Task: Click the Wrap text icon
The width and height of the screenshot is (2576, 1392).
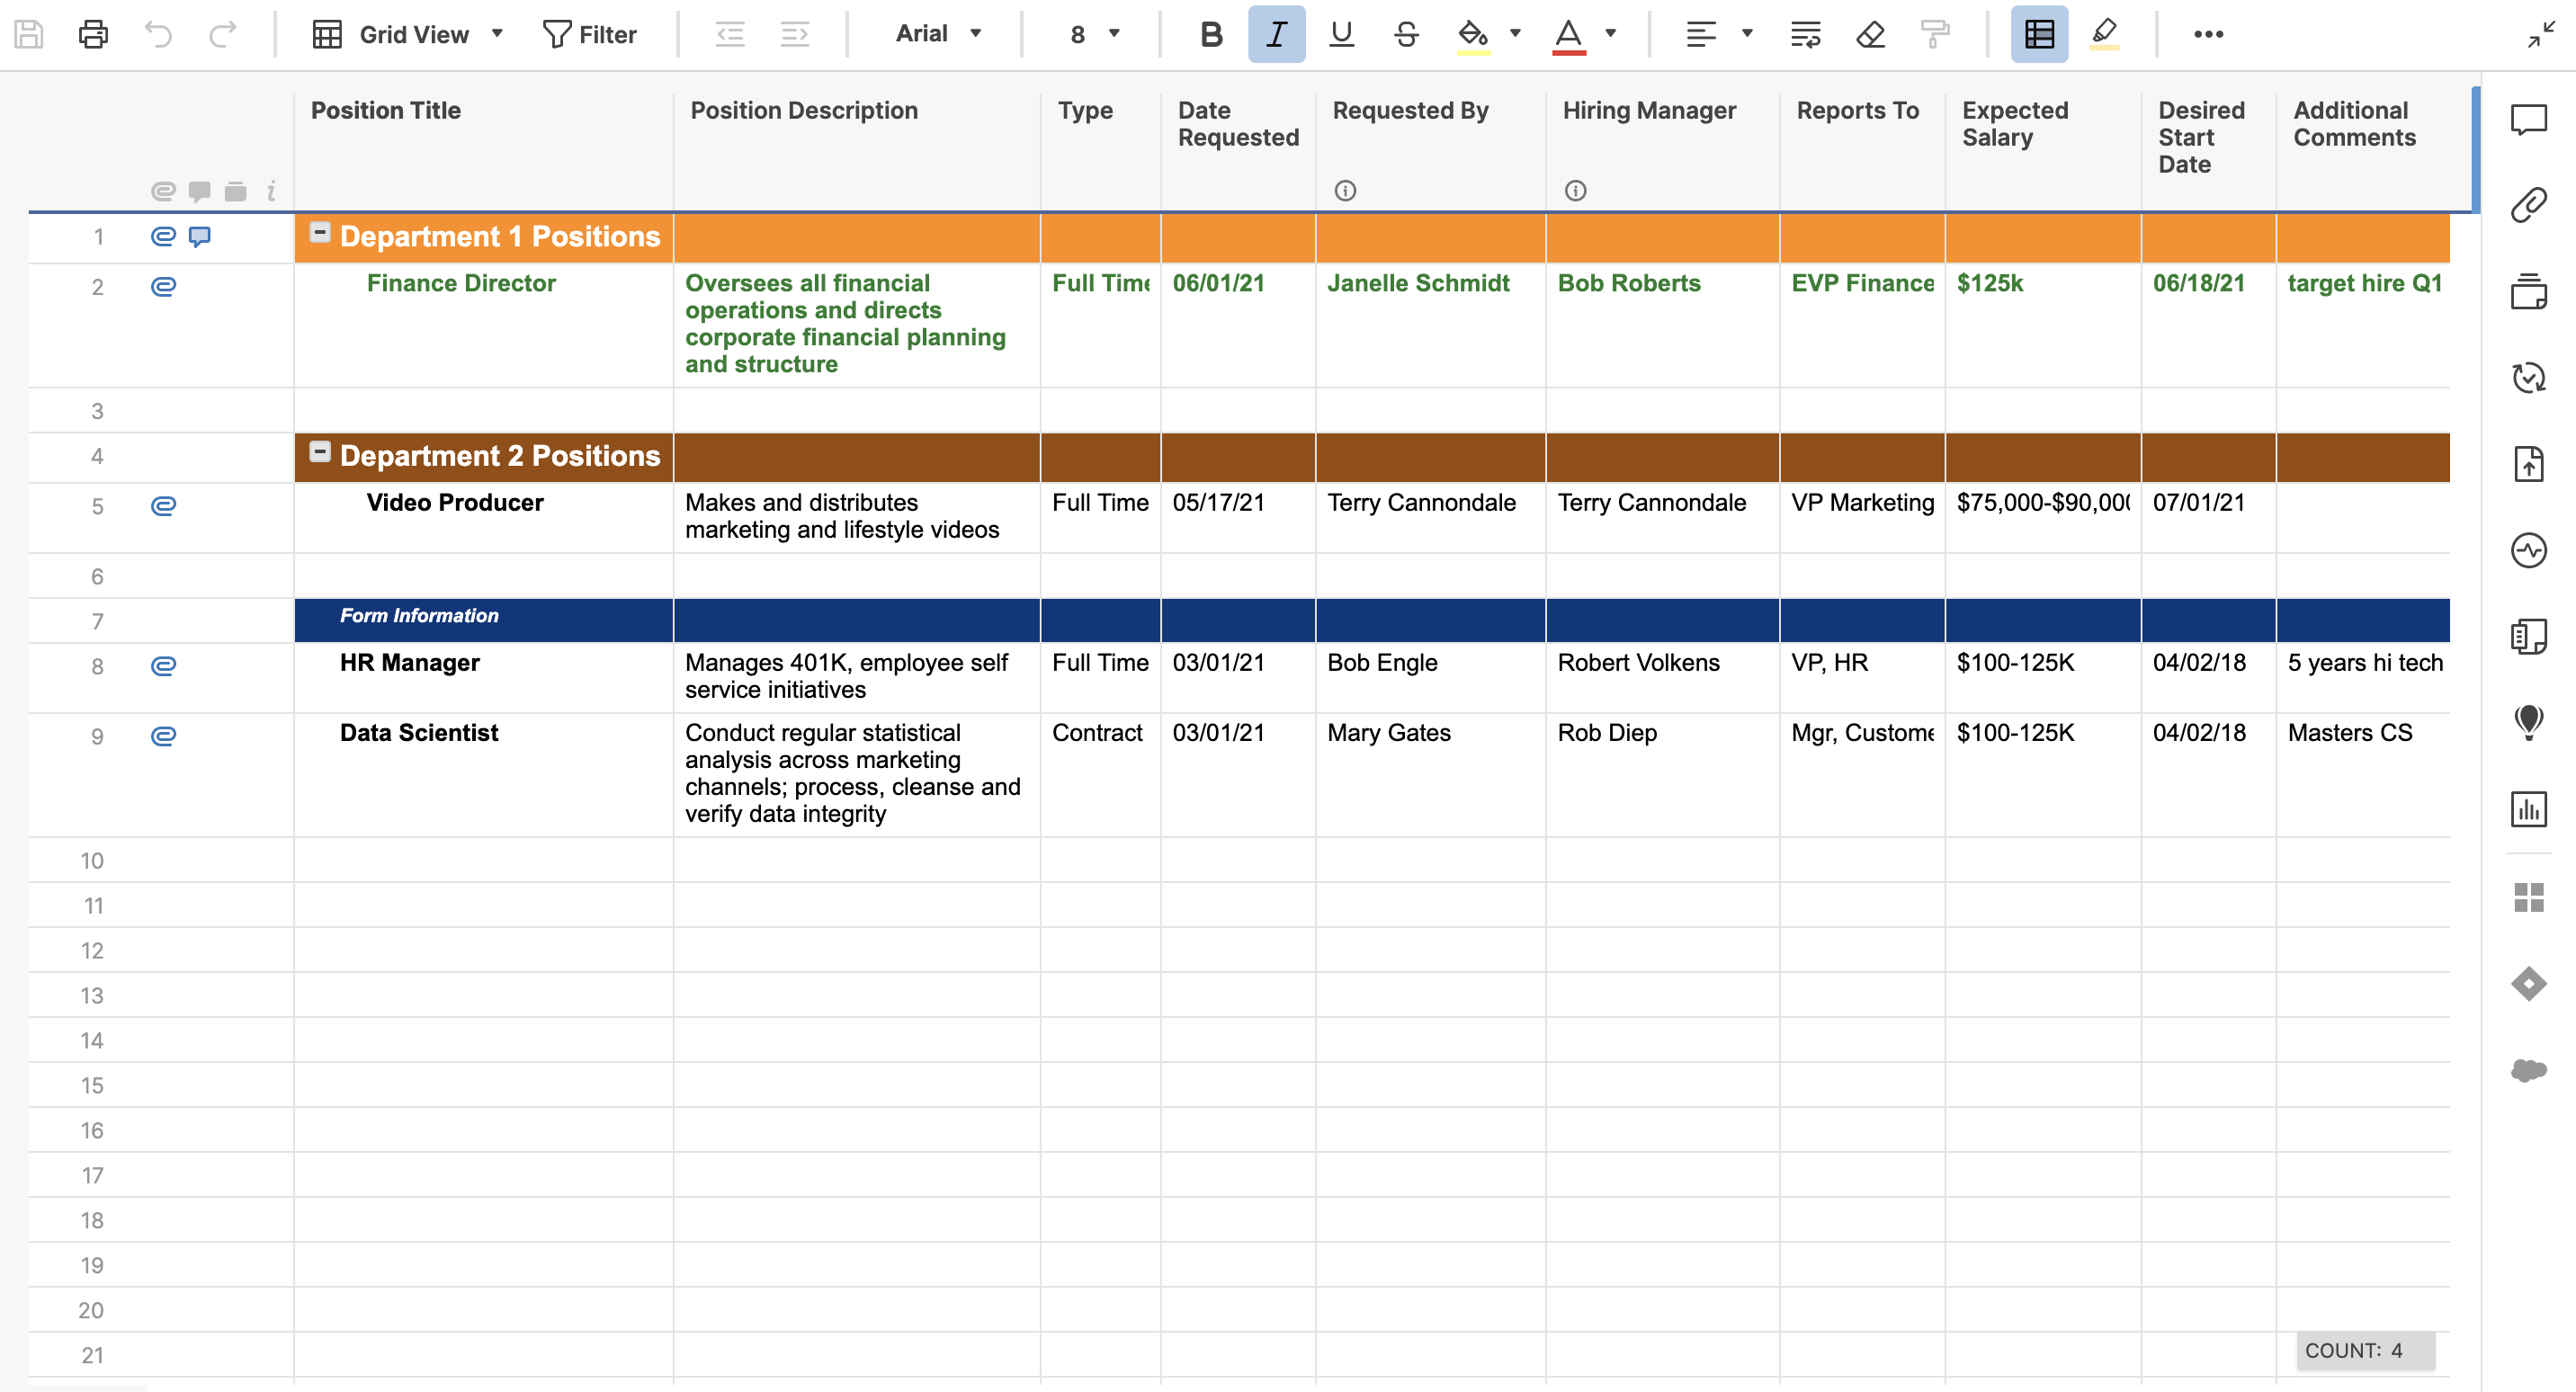Action: (1805, 34)
